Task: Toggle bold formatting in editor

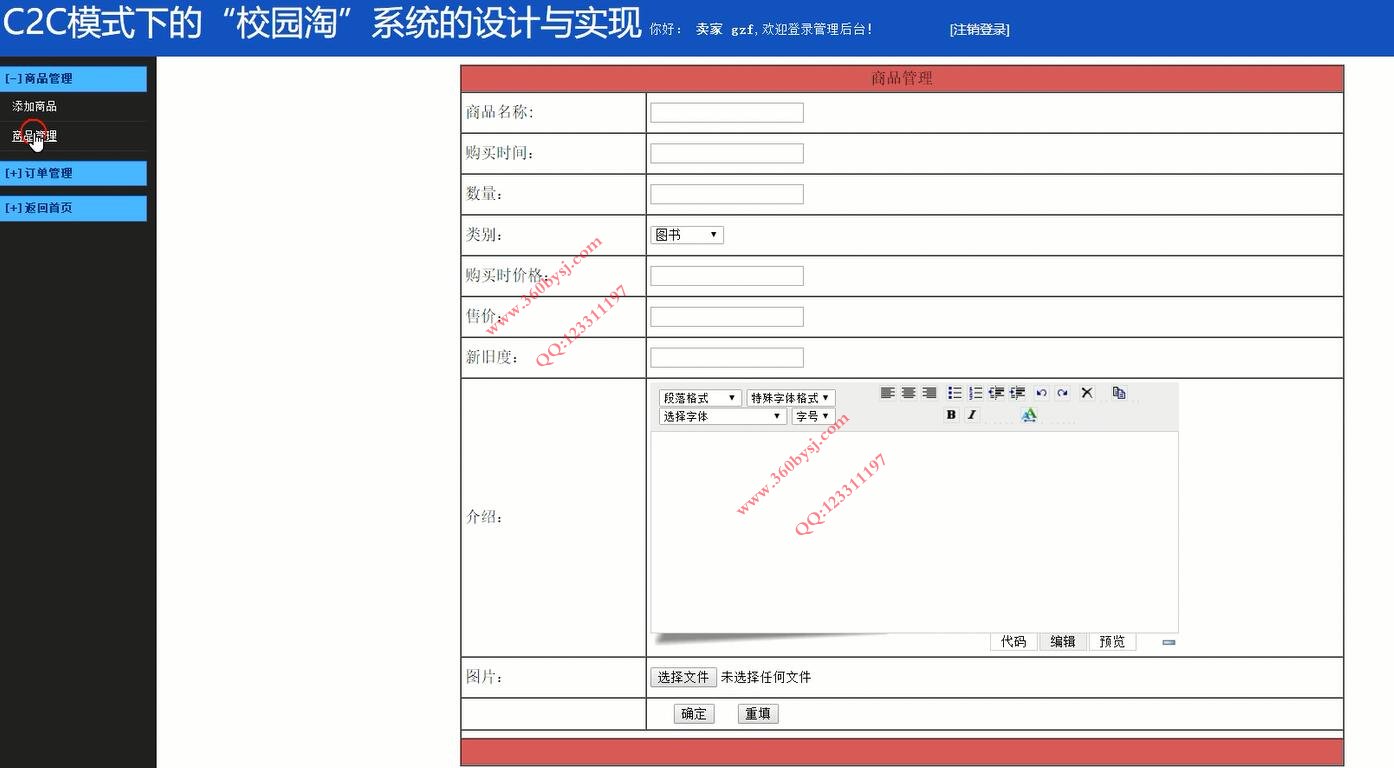Action: [951, 415]
